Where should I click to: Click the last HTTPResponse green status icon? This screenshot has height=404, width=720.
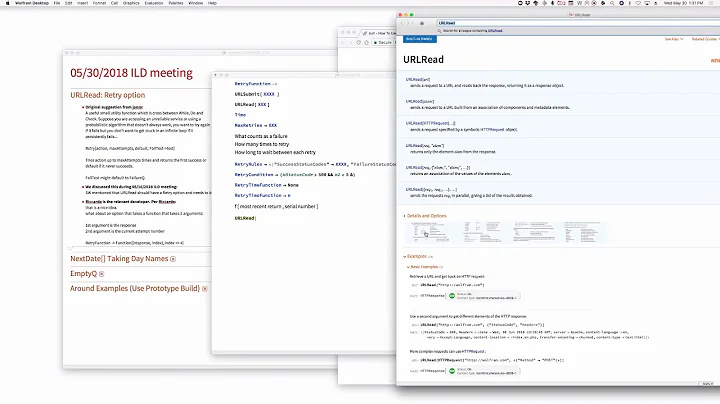pyautogui.click(x=452, y=371)
